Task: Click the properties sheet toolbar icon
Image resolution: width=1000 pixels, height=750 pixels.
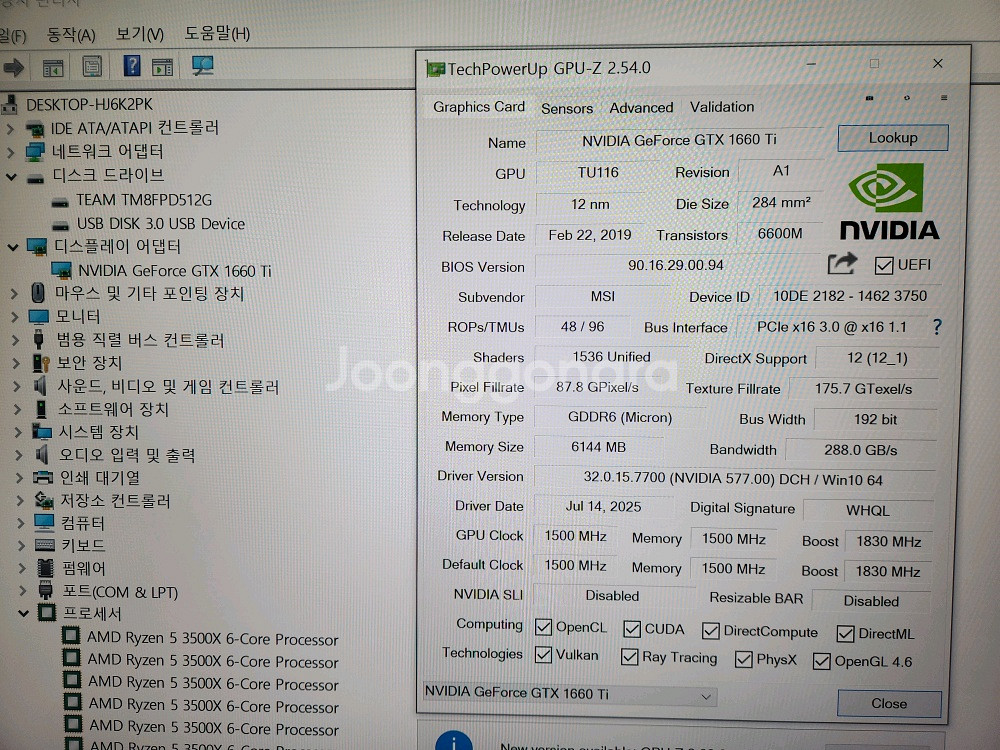Action: pos(91,67)
